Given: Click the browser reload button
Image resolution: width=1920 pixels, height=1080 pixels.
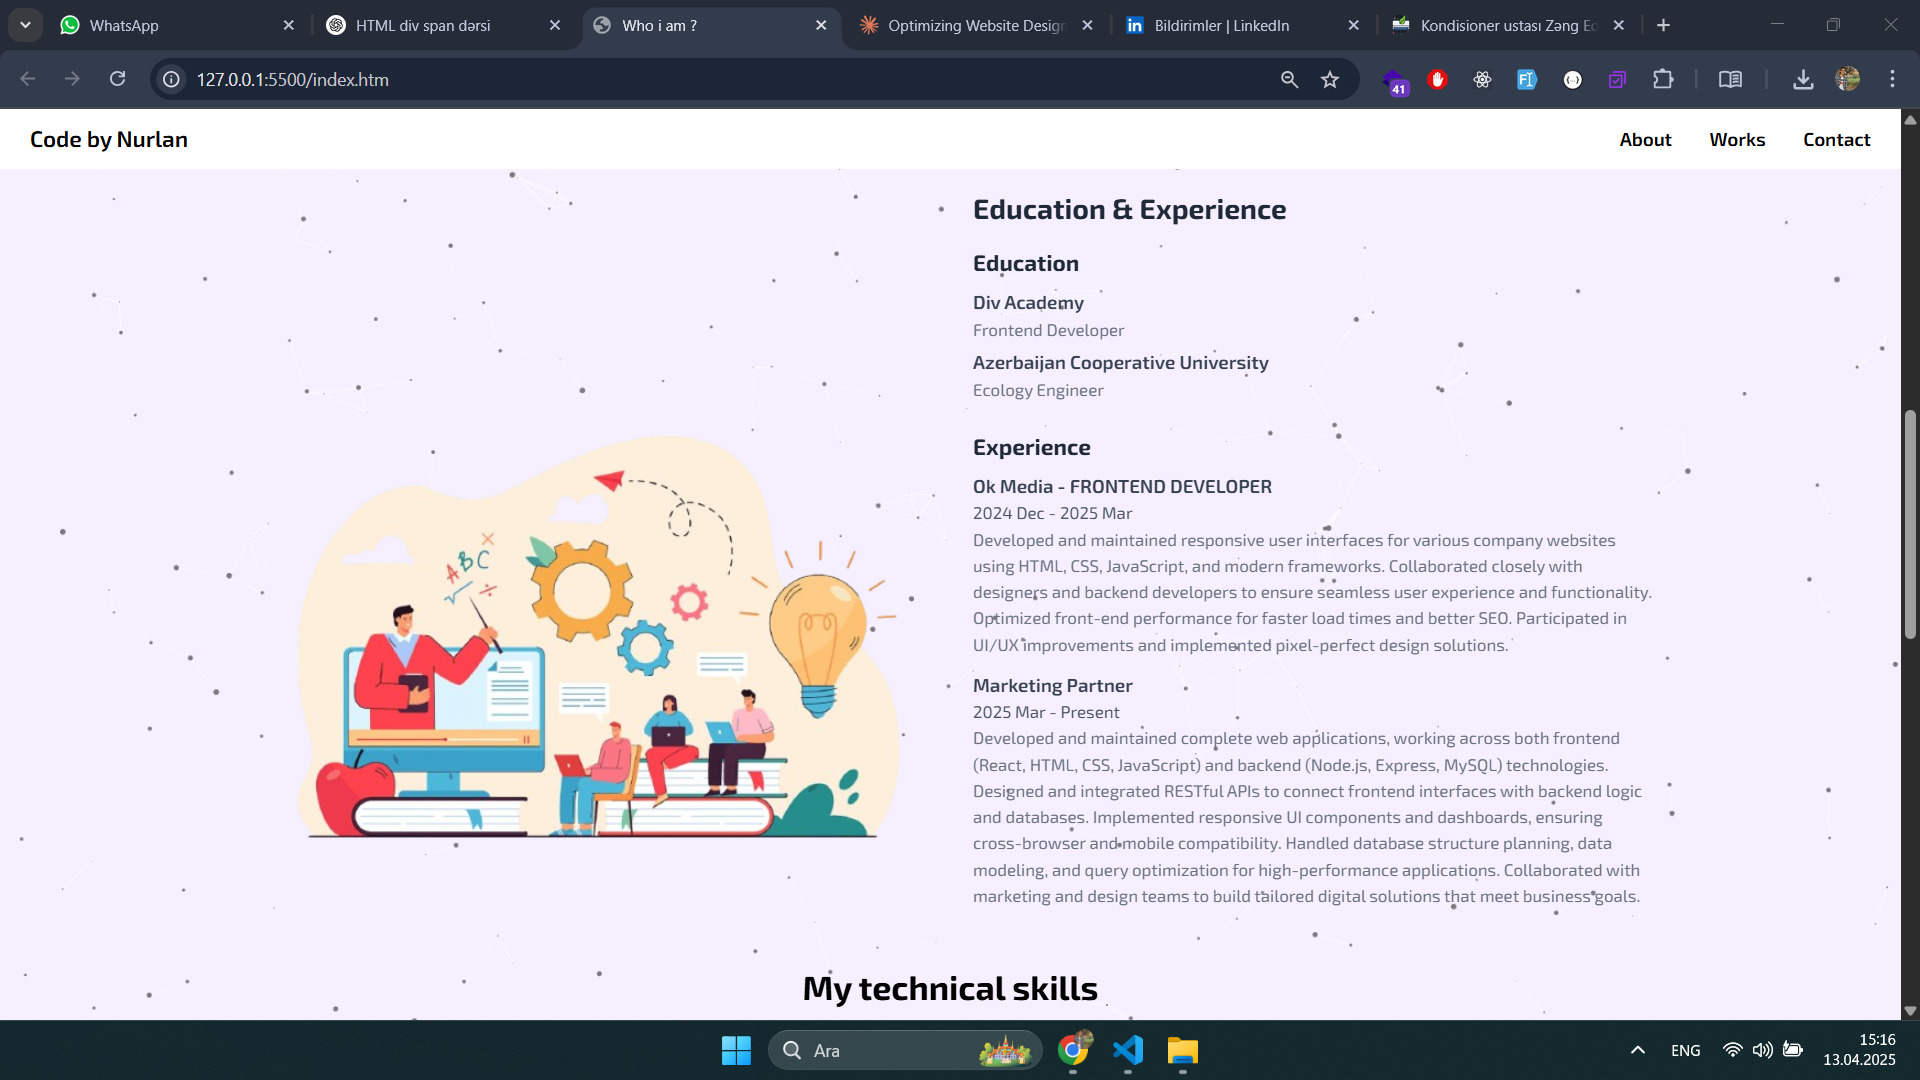Looking at the screenshot, I should pyautogui.click(x=117, y=79).
